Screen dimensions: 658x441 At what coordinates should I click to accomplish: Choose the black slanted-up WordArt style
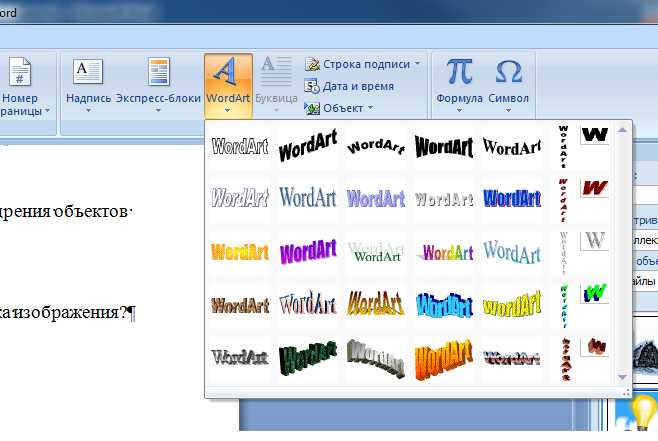point(308,147)
